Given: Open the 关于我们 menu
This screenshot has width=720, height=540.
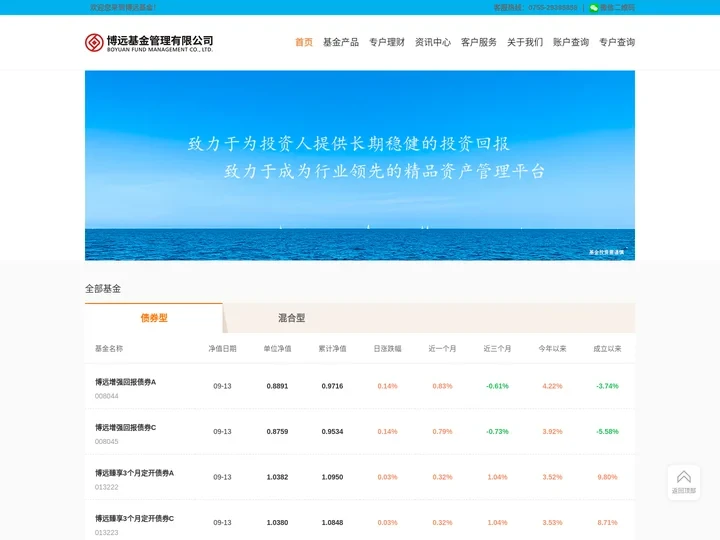Looking at the screenshot, I should [x=525, y=42].
